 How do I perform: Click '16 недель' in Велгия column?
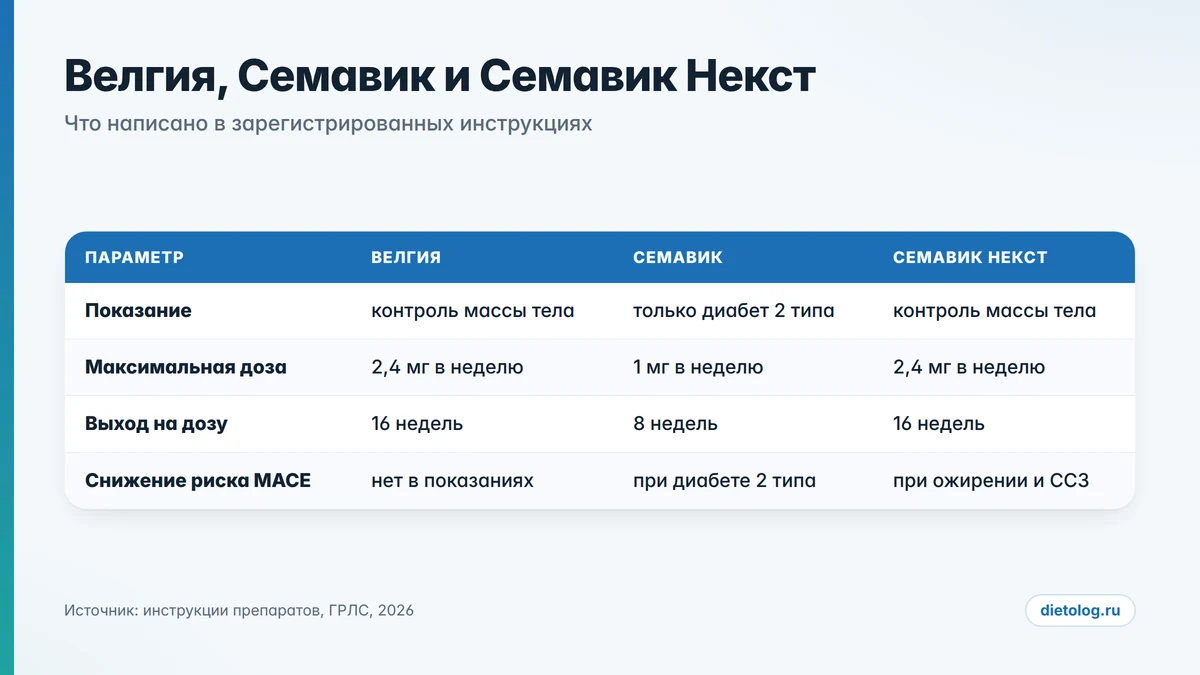click(x=417, y=424)
